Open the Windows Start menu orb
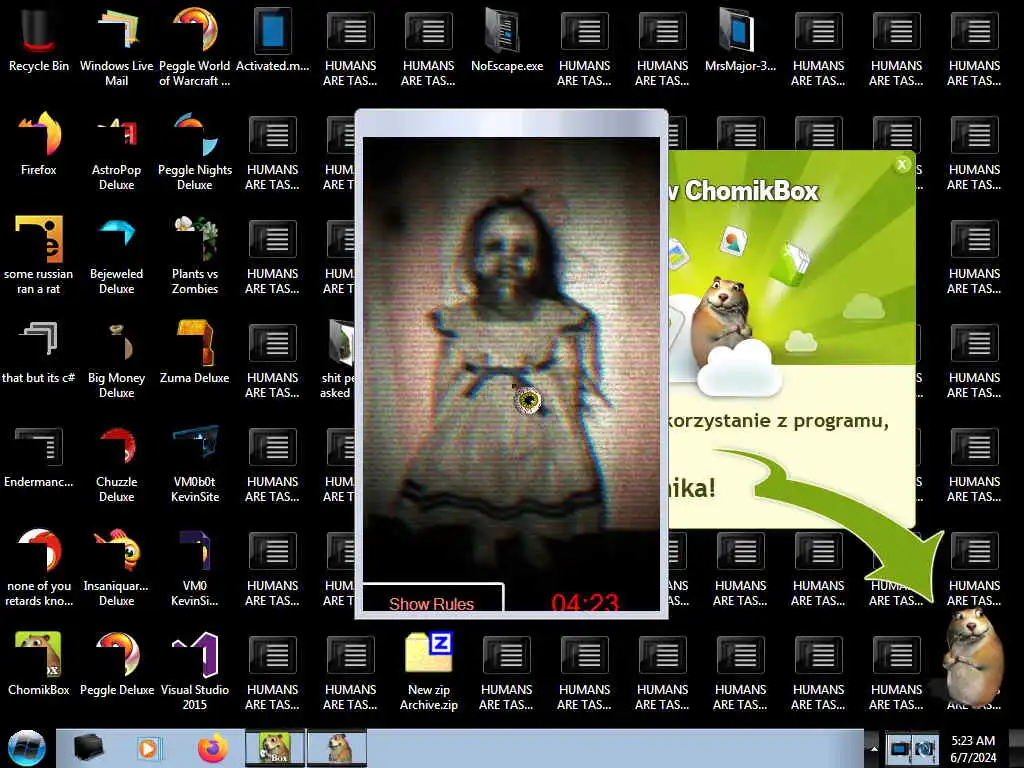Viewport: 1024px width, 768px height. coord(26,748)
